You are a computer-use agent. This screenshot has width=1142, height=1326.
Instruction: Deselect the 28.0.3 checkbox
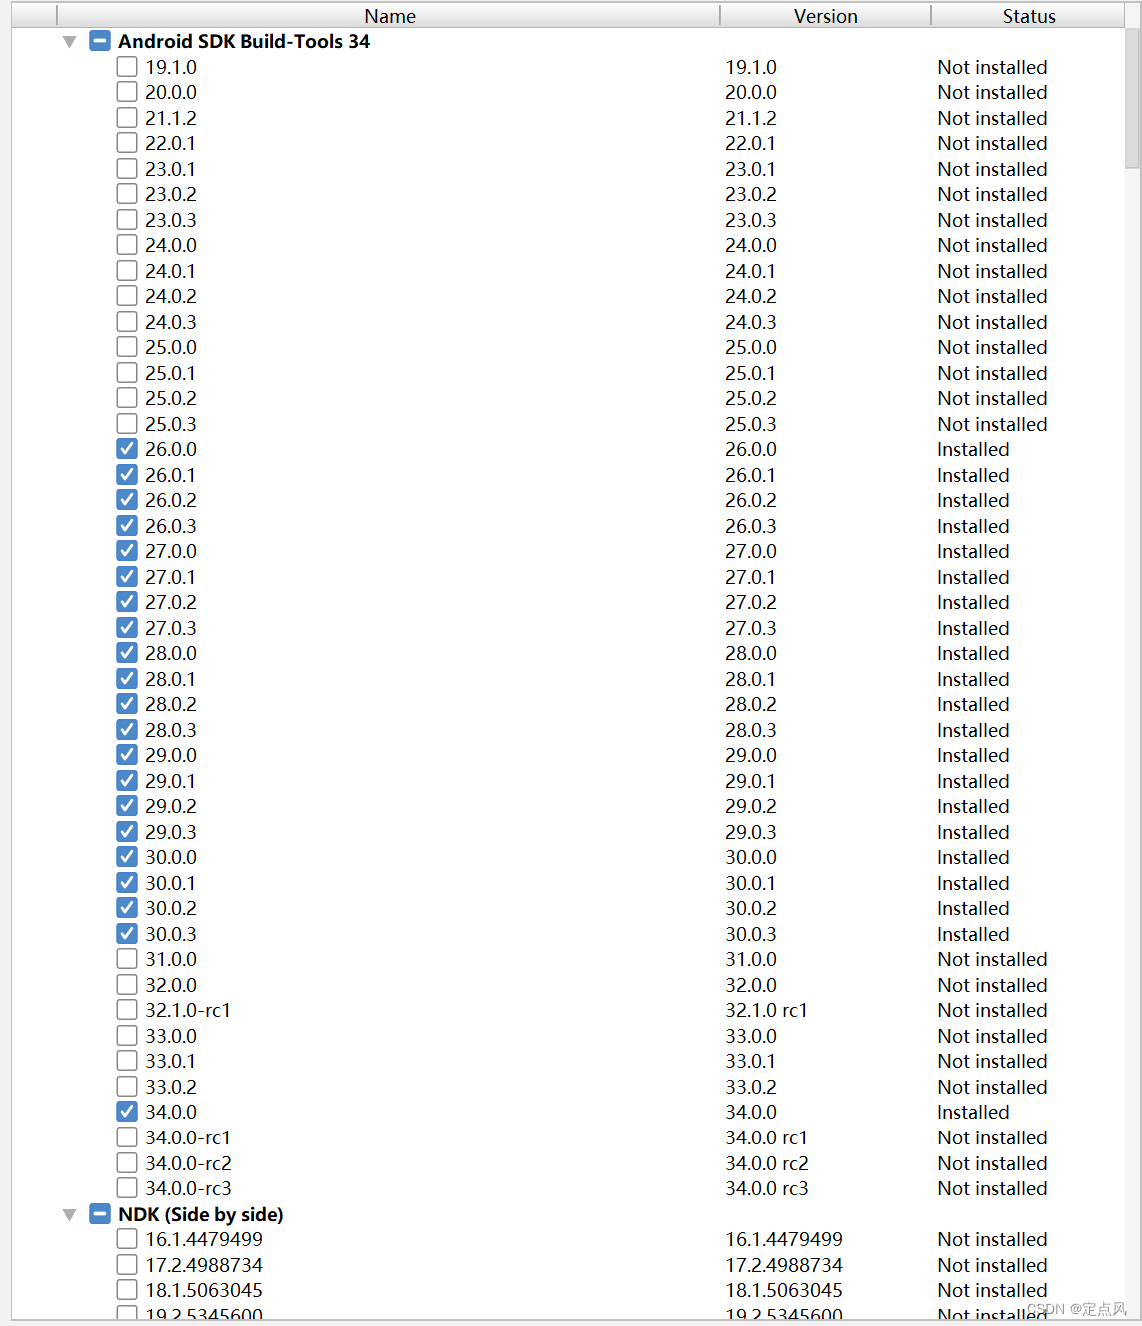point(127,730)
